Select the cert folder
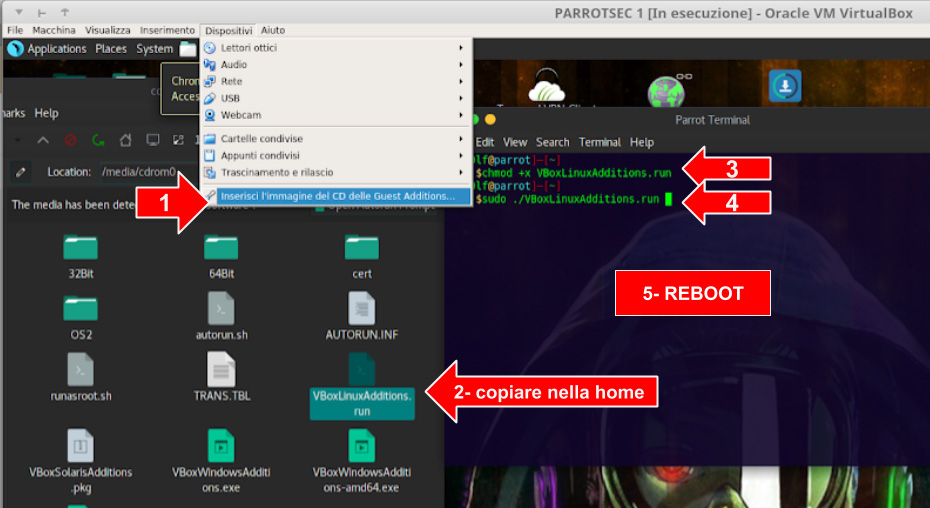This screenshot has height=508, width=930. pyautogui.click(x=362, y=257)
